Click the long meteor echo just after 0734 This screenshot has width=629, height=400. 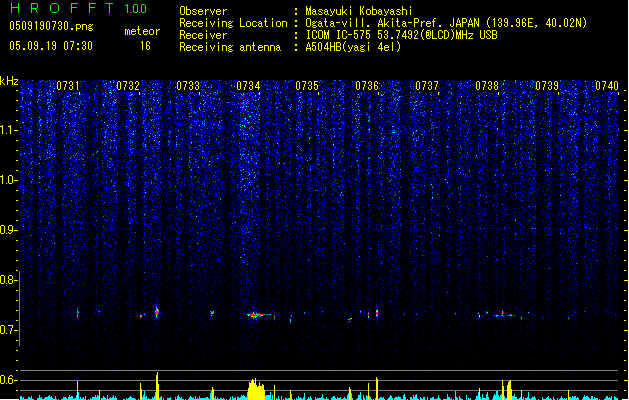pos(259,315)
